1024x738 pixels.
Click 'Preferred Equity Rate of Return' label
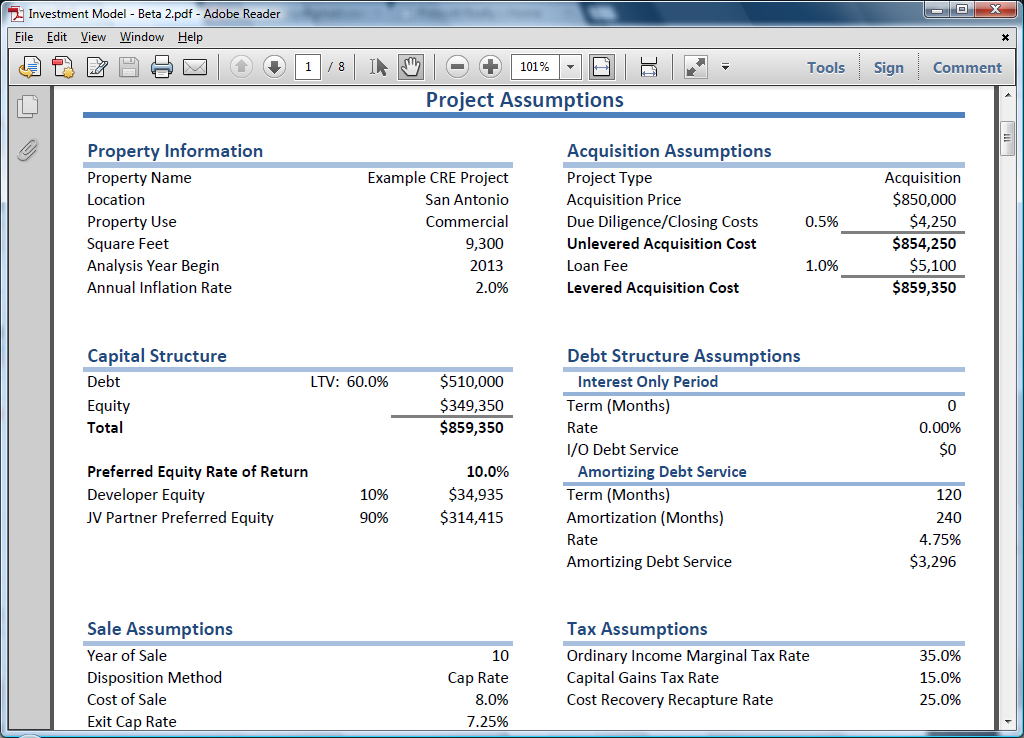click(197, 472)
